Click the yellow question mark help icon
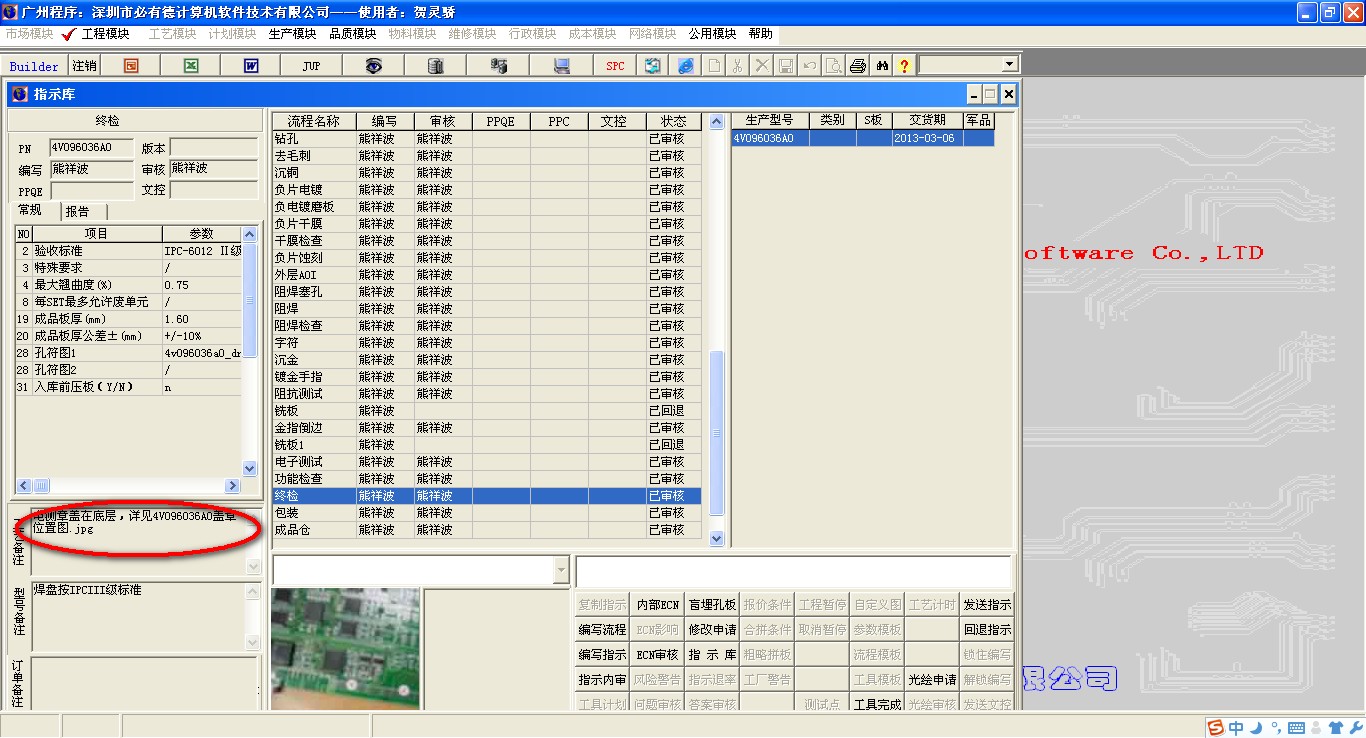This screenshot has height=738, width=1366. pos(904,65)
